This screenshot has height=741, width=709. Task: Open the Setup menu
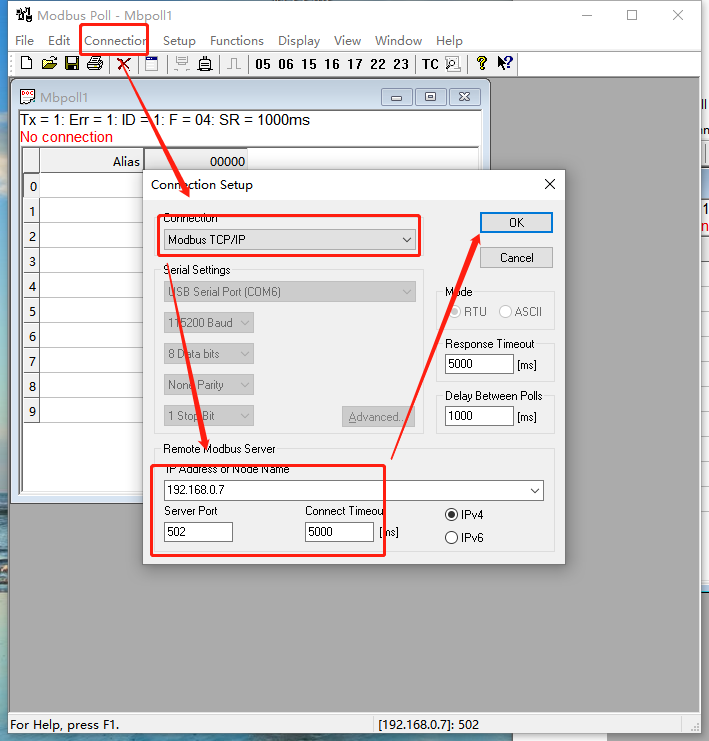(179, 41)
